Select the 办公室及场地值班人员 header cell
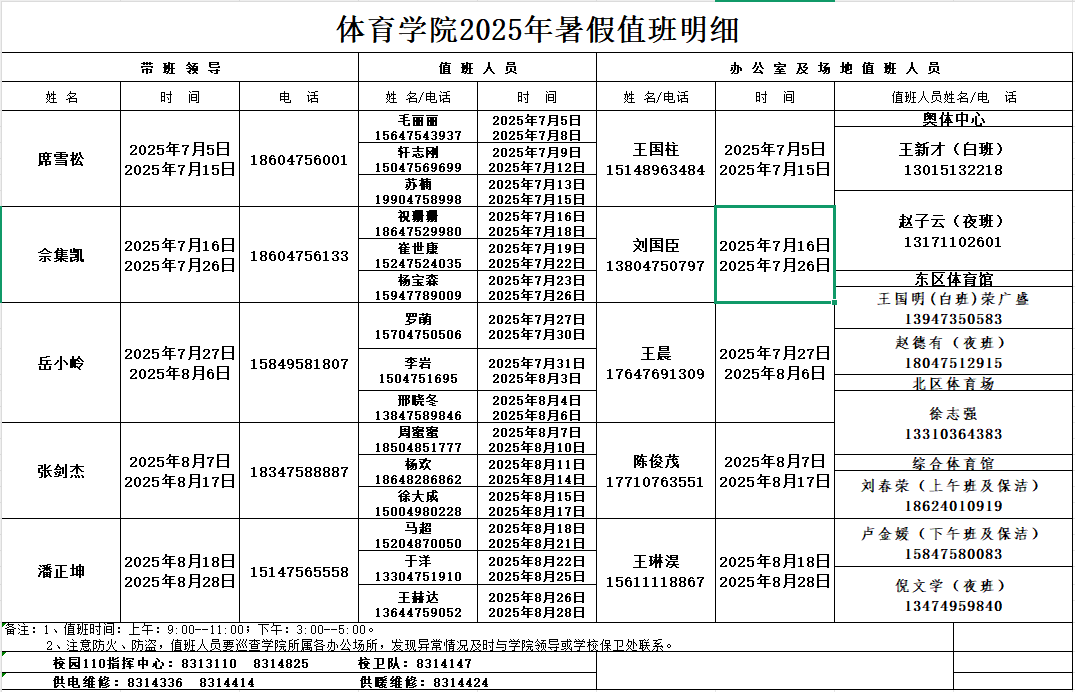This screenshot has width=1075, height=692. tap(835, 68)
